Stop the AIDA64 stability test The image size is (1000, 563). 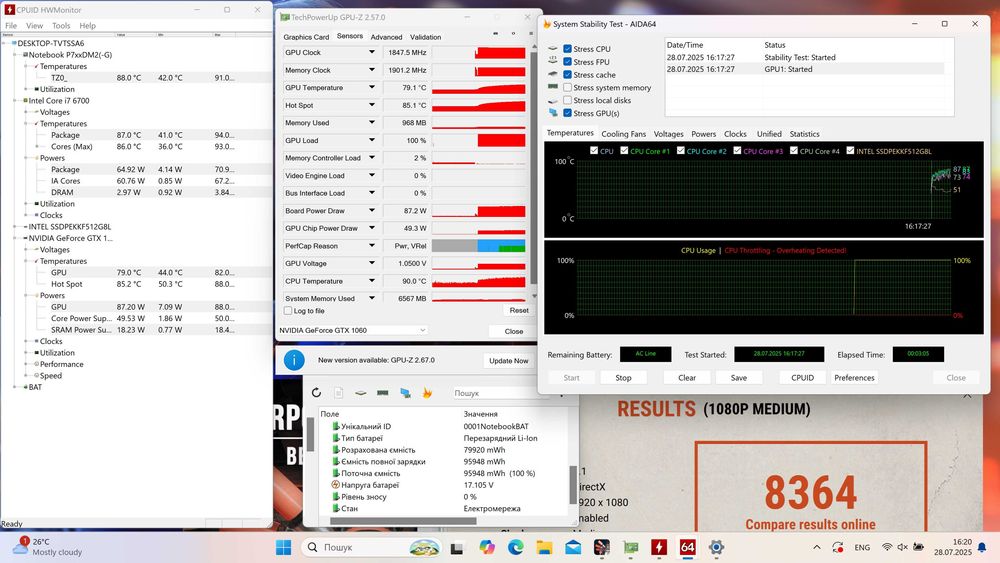tap(623, 377)
